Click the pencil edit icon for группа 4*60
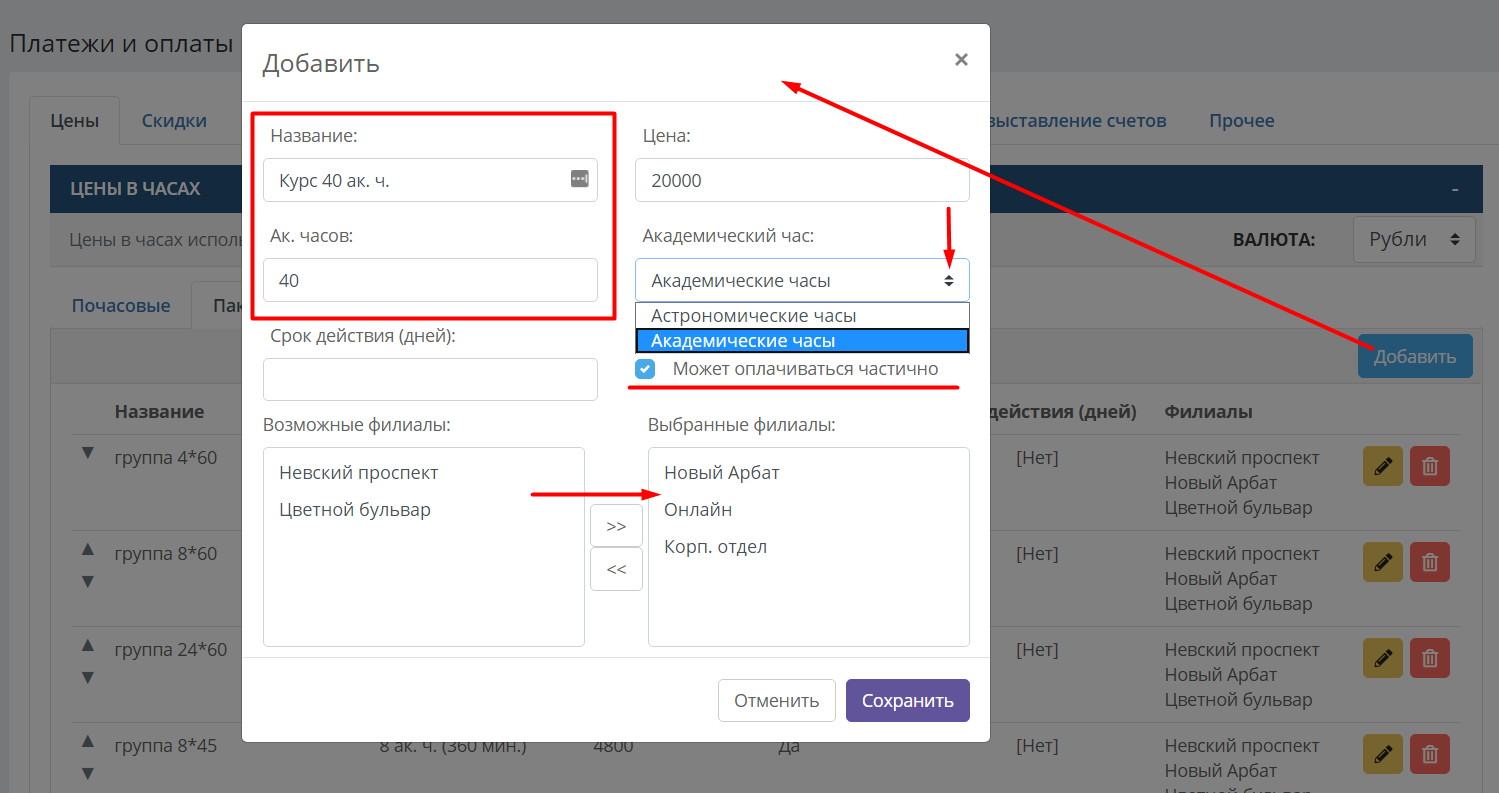1499x793 pixels. 1383,466
